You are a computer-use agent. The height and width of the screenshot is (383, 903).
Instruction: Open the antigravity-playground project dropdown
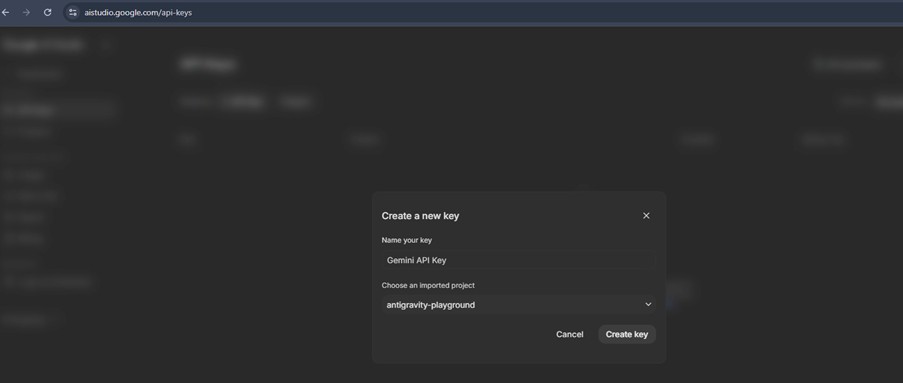(518, 305)
